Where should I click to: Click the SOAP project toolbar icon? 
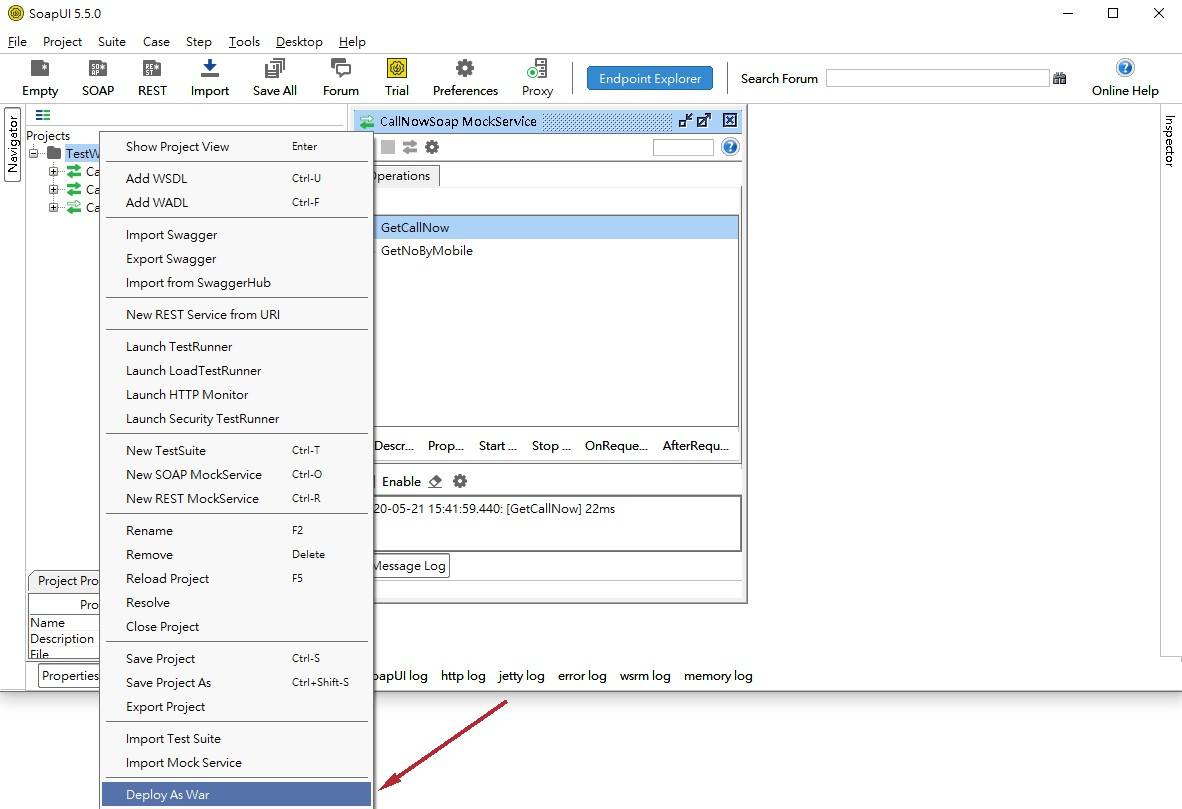(98, 69)
